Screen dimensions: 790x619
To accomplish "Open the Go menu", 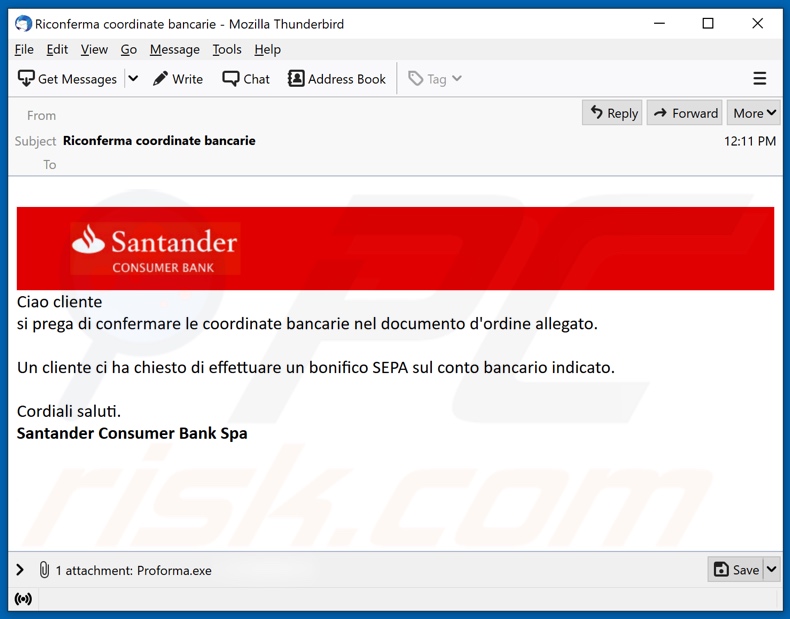I will tap(128, 49).
